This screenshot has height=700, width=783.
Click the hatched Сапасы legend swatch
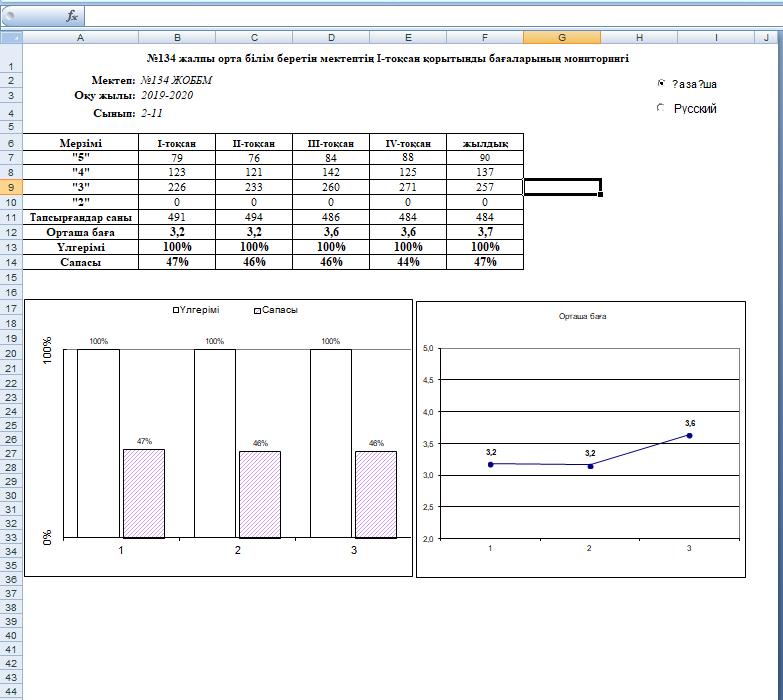(258, 311)
